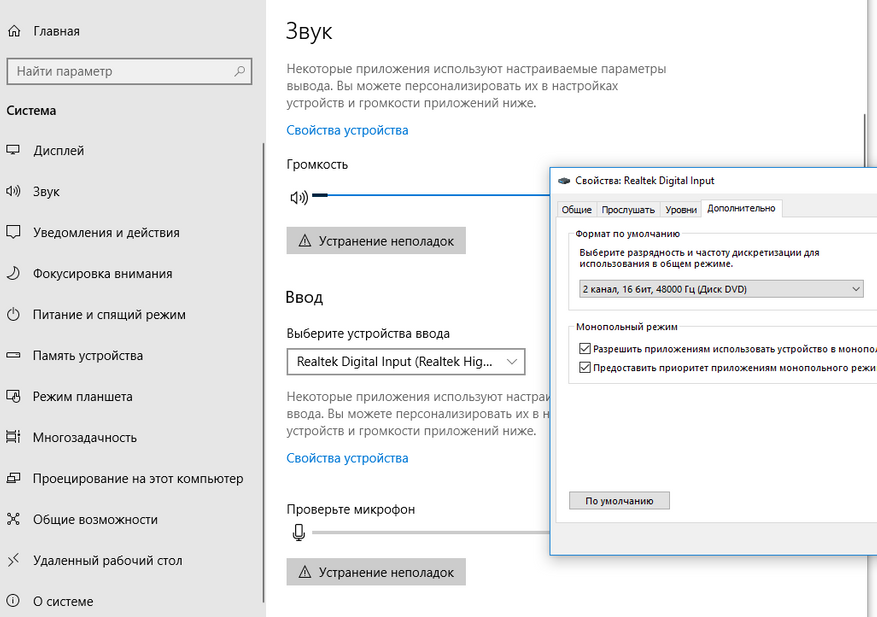Click the search magnifier icon
This screenshot has height=617, width=877.
(x=240, y=72)
